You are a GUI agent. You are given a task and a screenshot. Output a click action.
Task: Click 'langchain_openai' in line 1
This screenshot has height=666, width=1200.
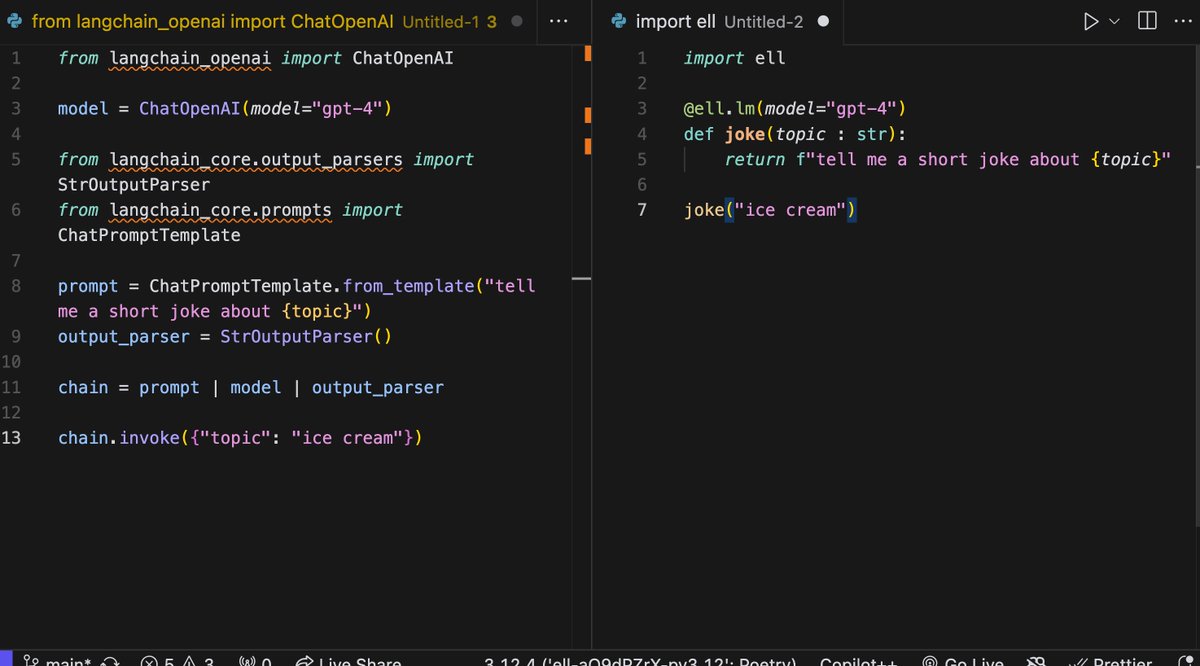190,58
